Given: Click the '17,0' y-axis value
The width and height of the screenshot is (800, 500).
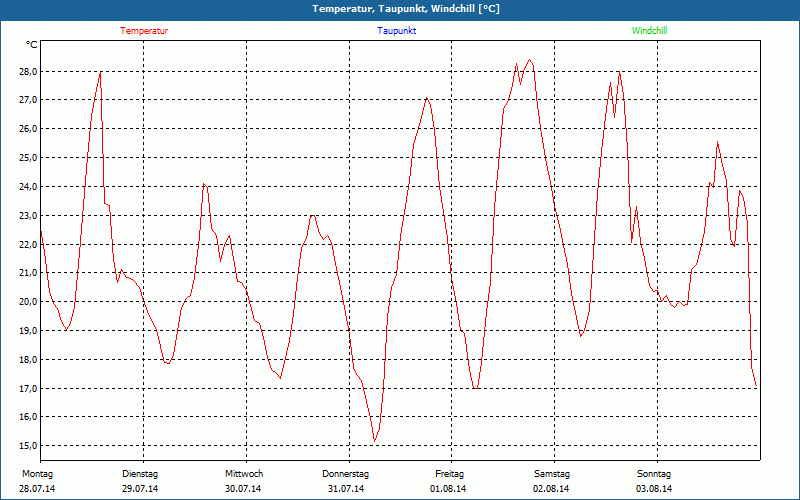Looking at the screenshot, I should (29, 389).
